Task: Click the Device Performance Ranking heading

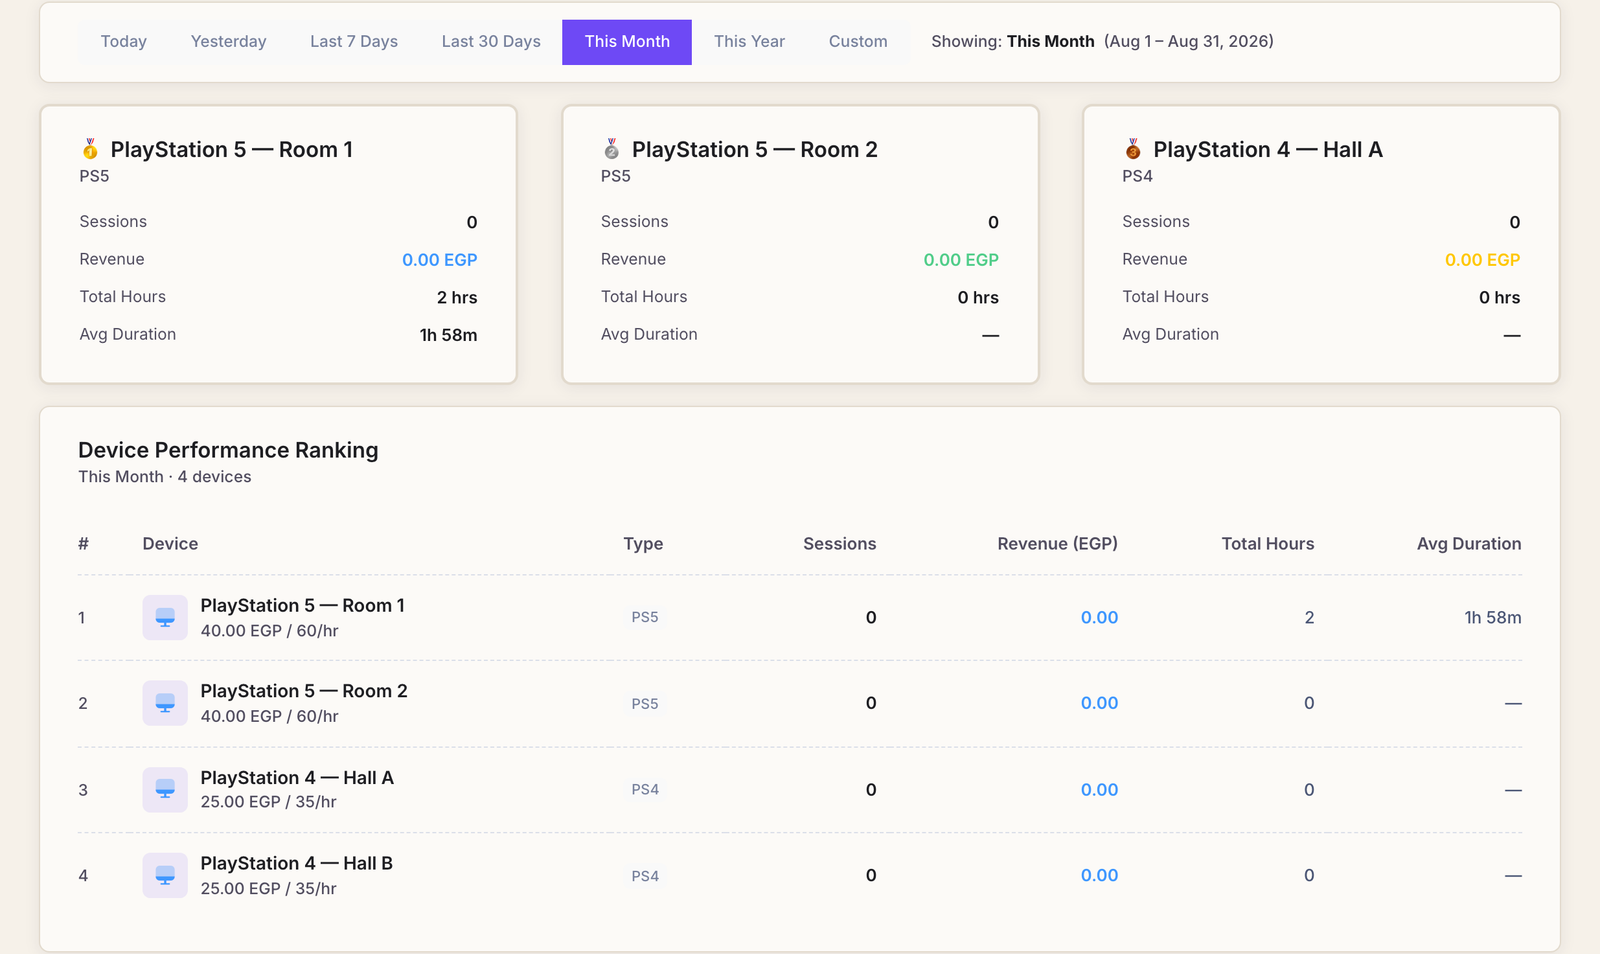Action: (228, 451)
